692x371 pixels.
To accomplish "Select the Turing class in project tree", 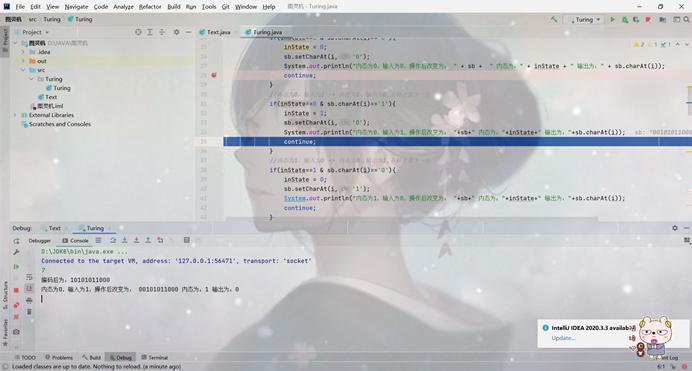I will tap(58, 88).
